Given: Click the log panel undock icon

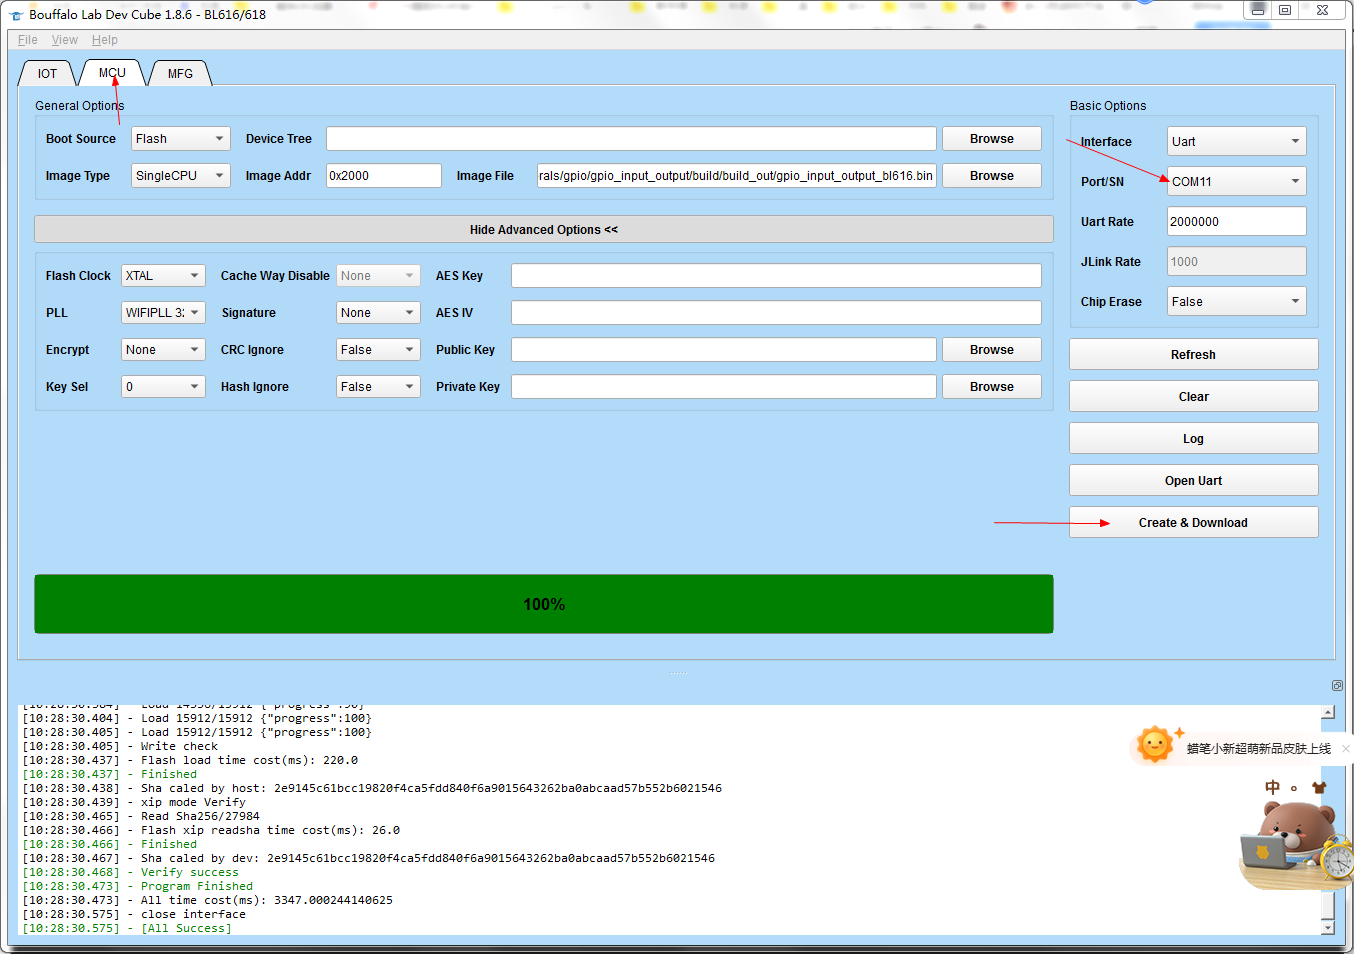Looking at the screenshot, I should [x=1337, y=686].
